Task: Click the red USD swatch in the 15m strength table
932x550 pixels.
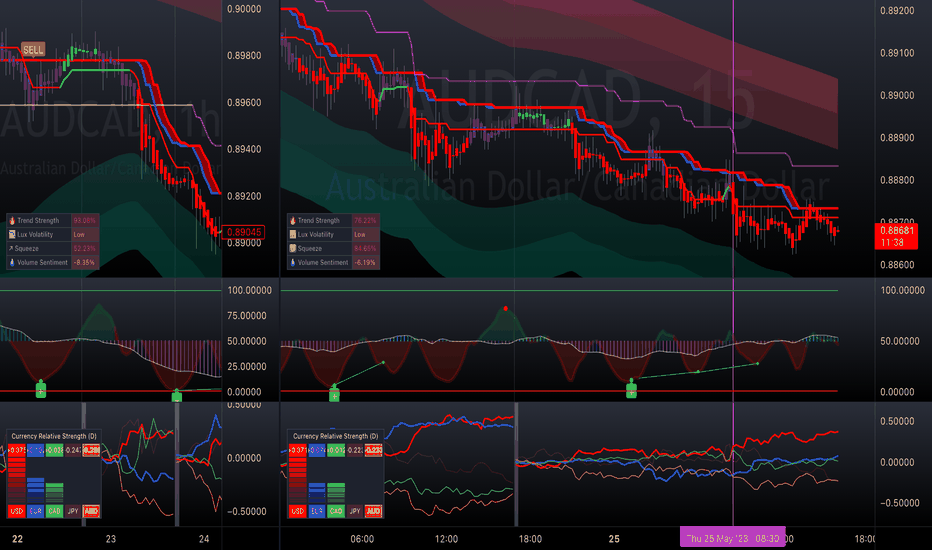Action: 298,511
